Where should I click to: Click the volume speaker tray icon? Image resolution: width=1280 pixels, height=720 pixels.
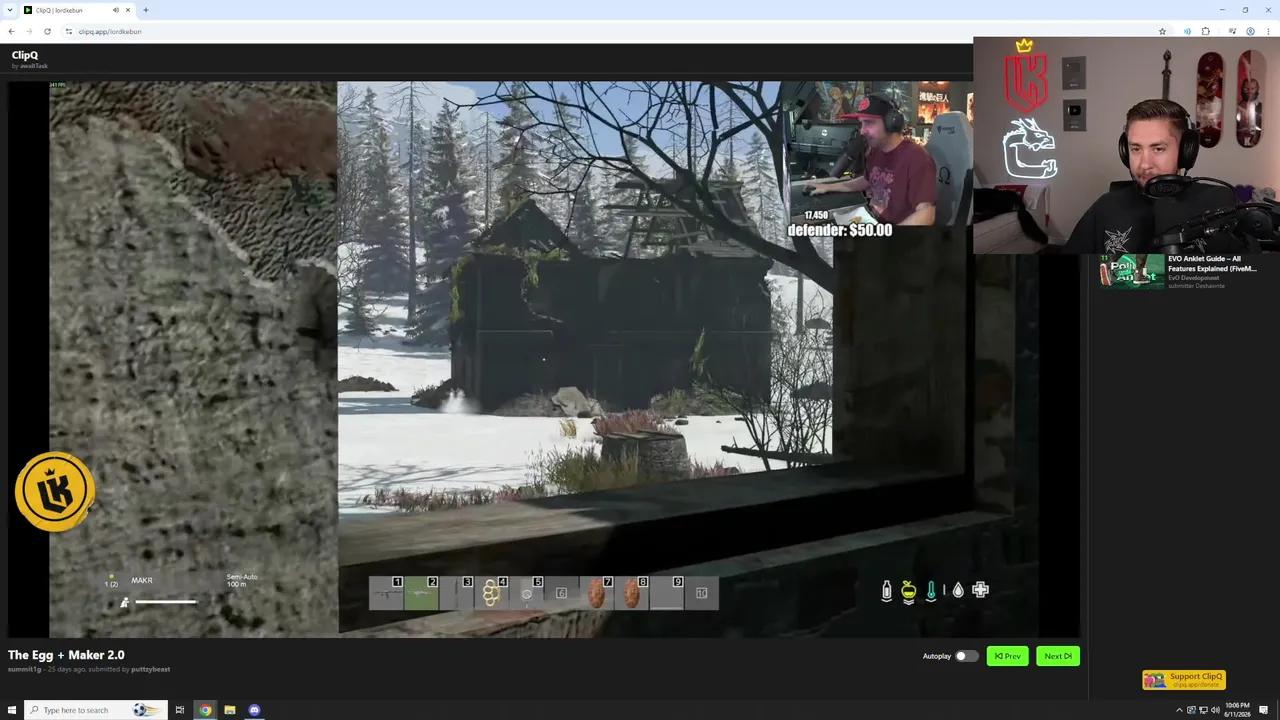[x=1215, y=710]
